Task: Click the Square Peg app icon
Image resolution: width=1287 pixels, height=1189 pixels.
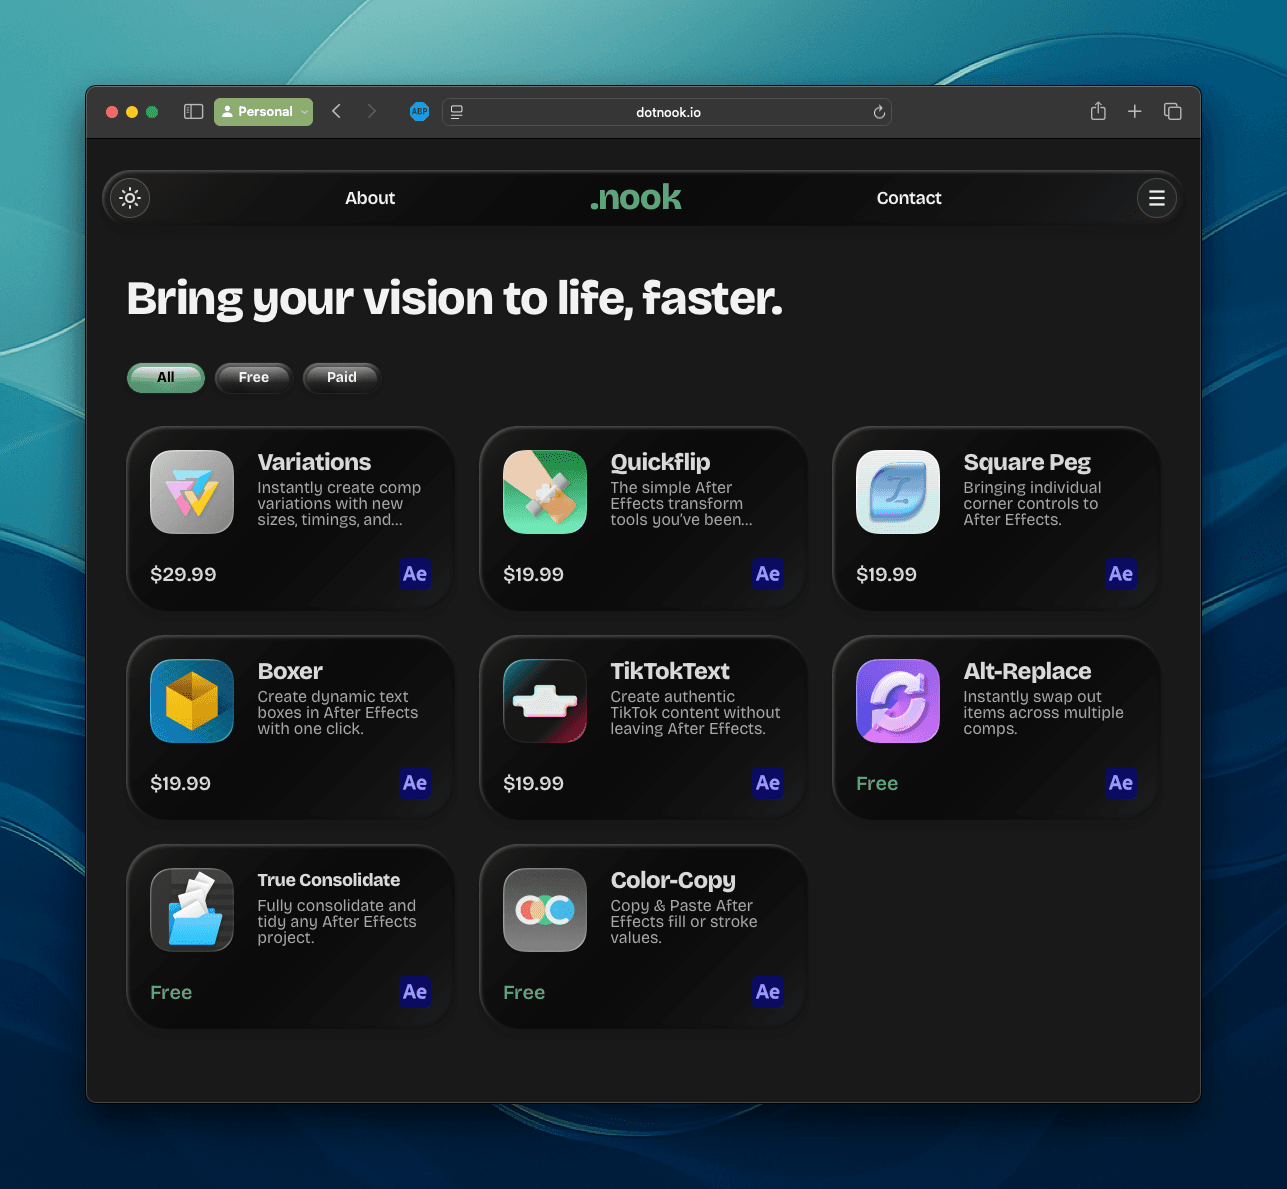Action: 898,492
